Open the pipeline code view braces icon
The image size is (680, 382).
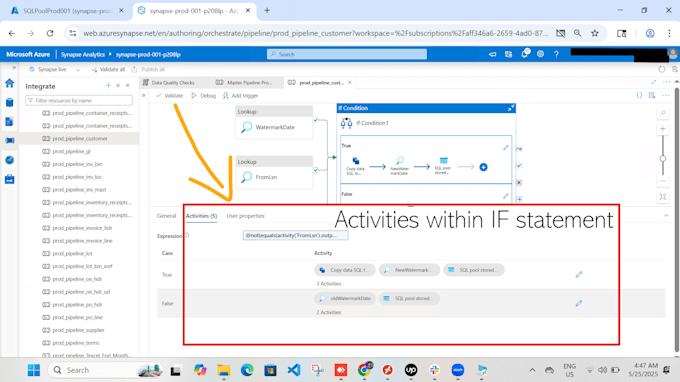tap(639, 95)
